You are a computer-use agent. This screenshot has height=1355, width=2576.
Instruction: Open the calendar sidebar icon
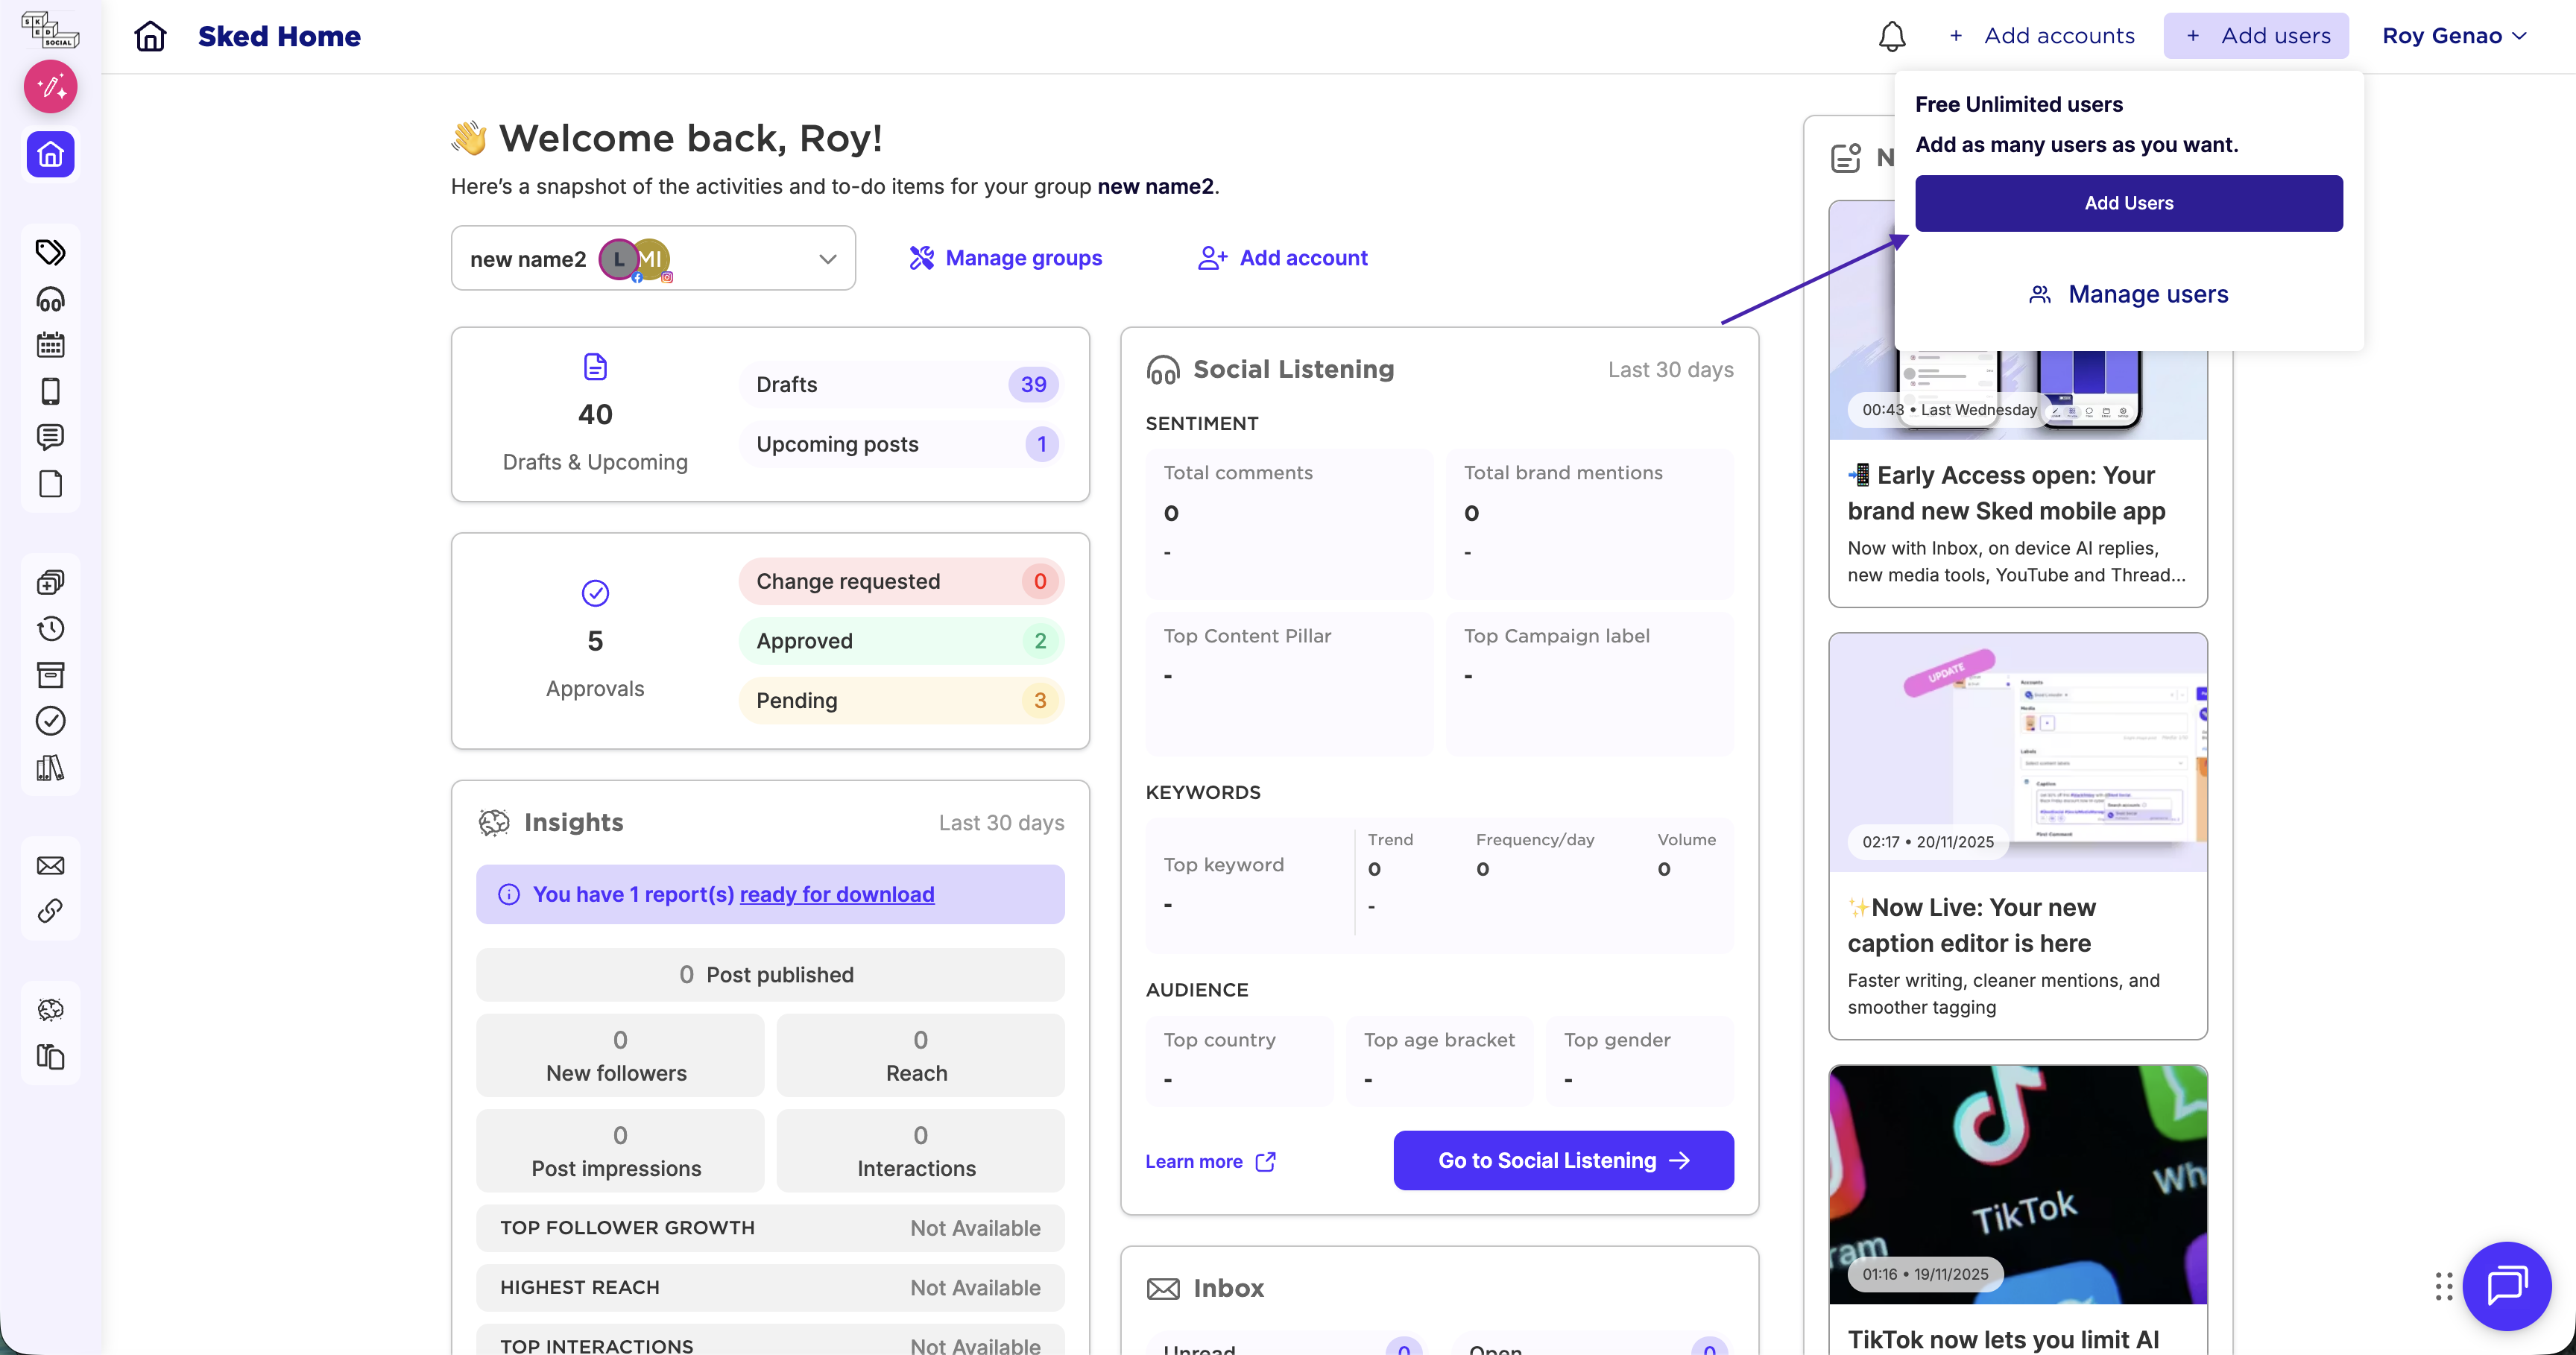pyautogui.click(x=50, y=345)
